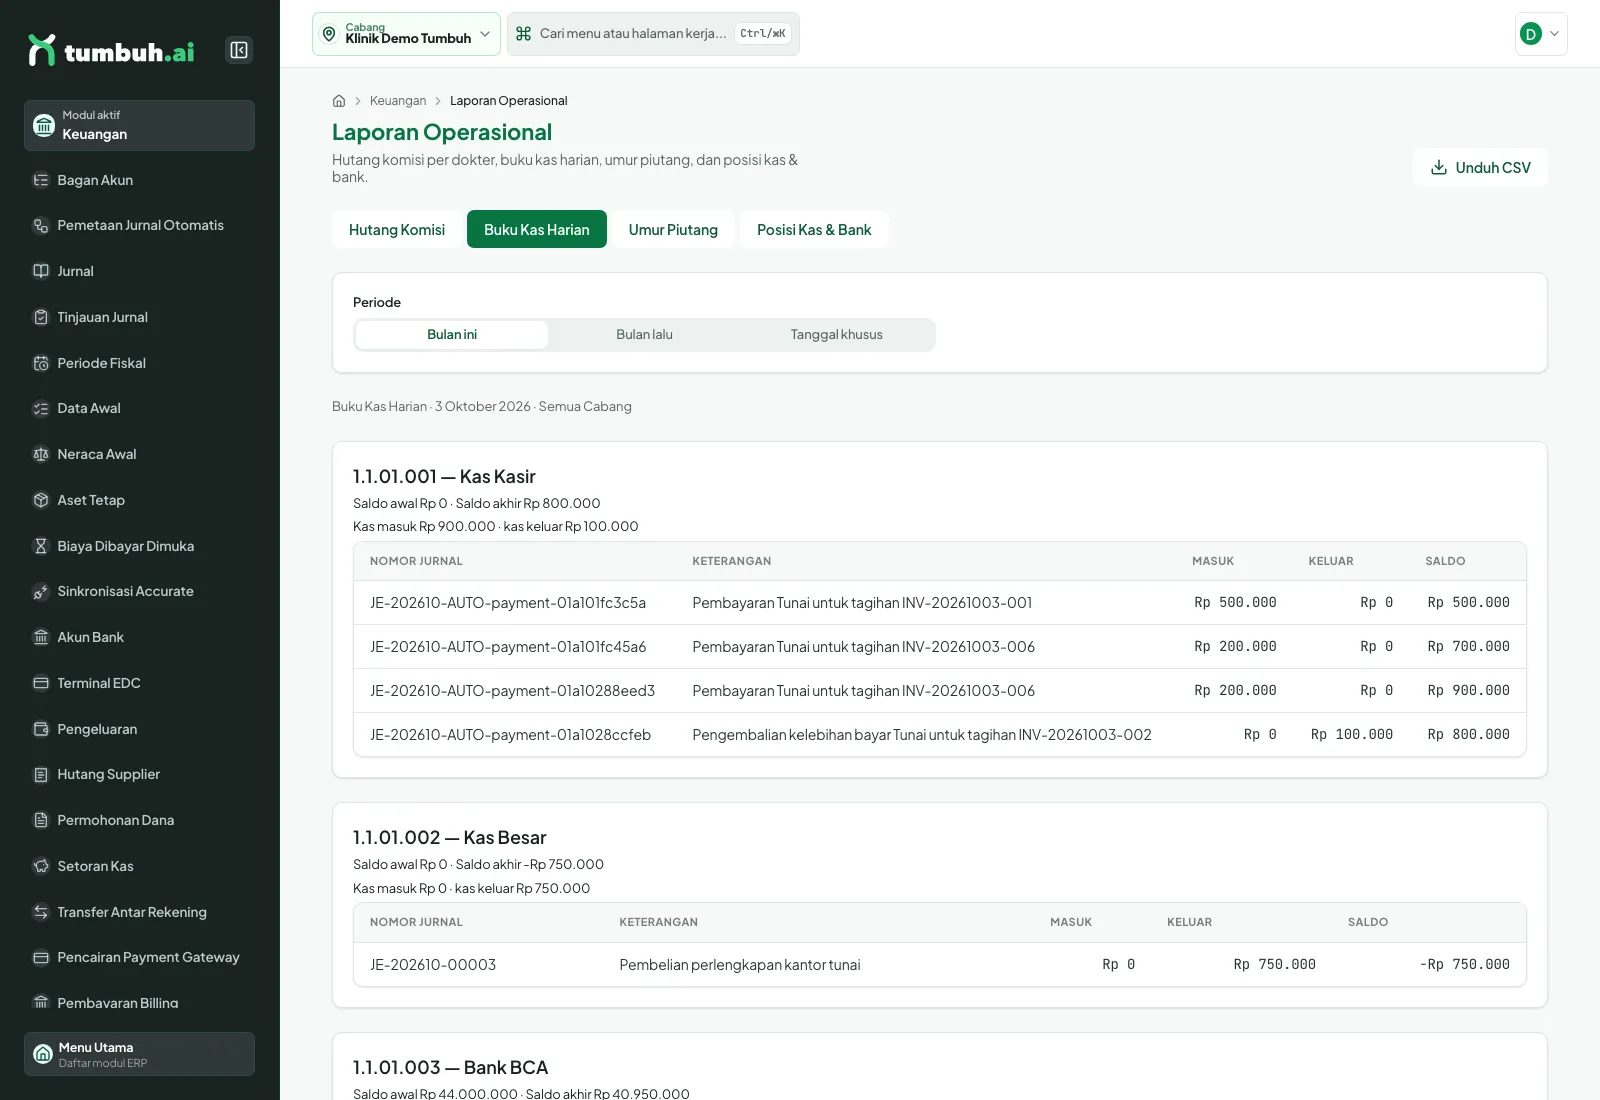Viewport: 1600px width, 1100px height.
Task: Click the Biaya Dibayar Dimuka hourglass icon
Action: [41, 546]
